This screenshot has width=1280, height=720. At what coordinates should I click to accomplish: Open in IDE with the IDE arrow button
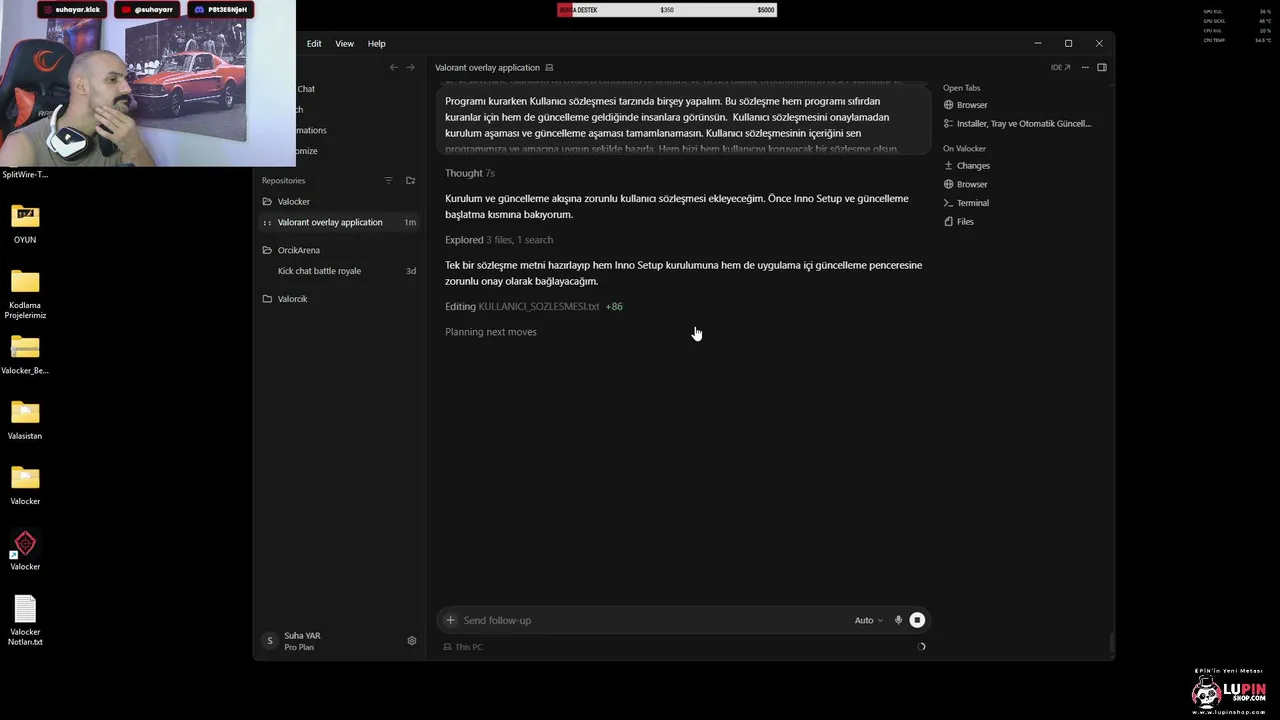(x=1060, y=67)
